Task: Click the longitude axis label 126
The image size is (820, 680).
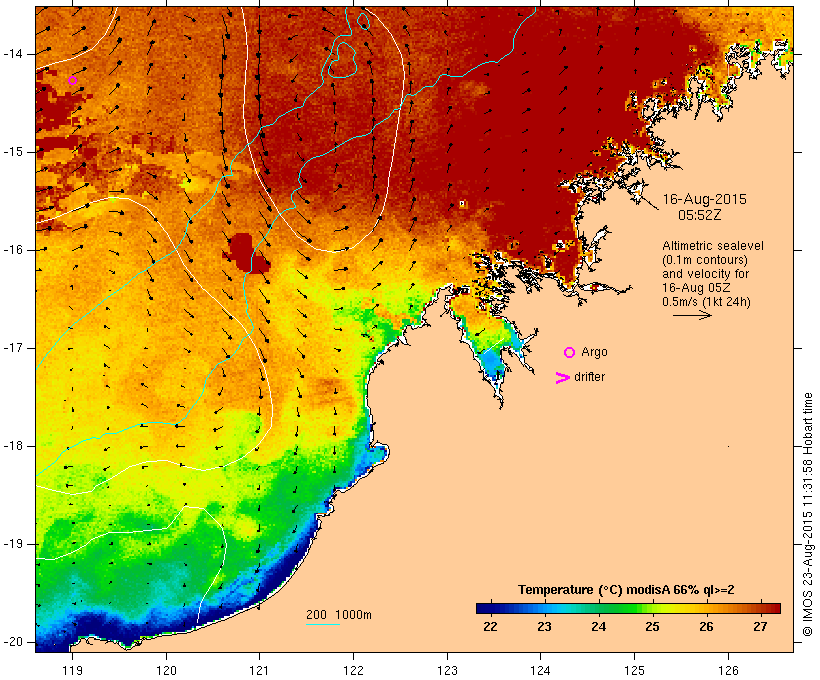Action: point(728,670)
